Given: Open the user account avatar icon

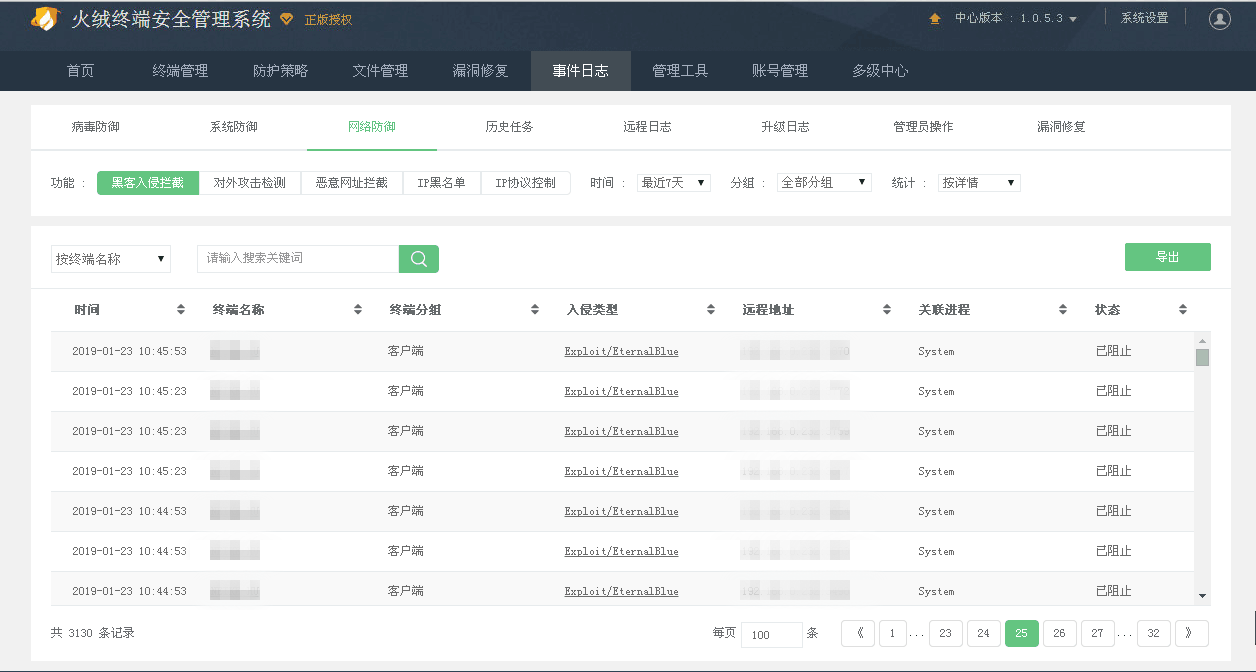Looking at the screenshot, I should (1220, 18).
